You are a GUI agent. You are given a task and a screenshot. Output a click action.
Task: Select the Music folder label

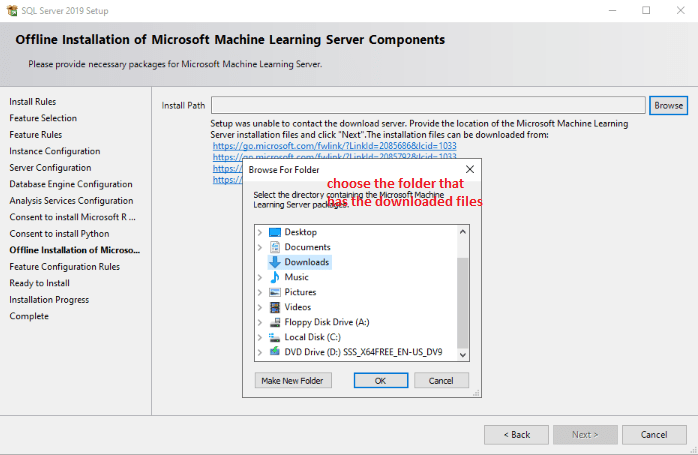296,277
